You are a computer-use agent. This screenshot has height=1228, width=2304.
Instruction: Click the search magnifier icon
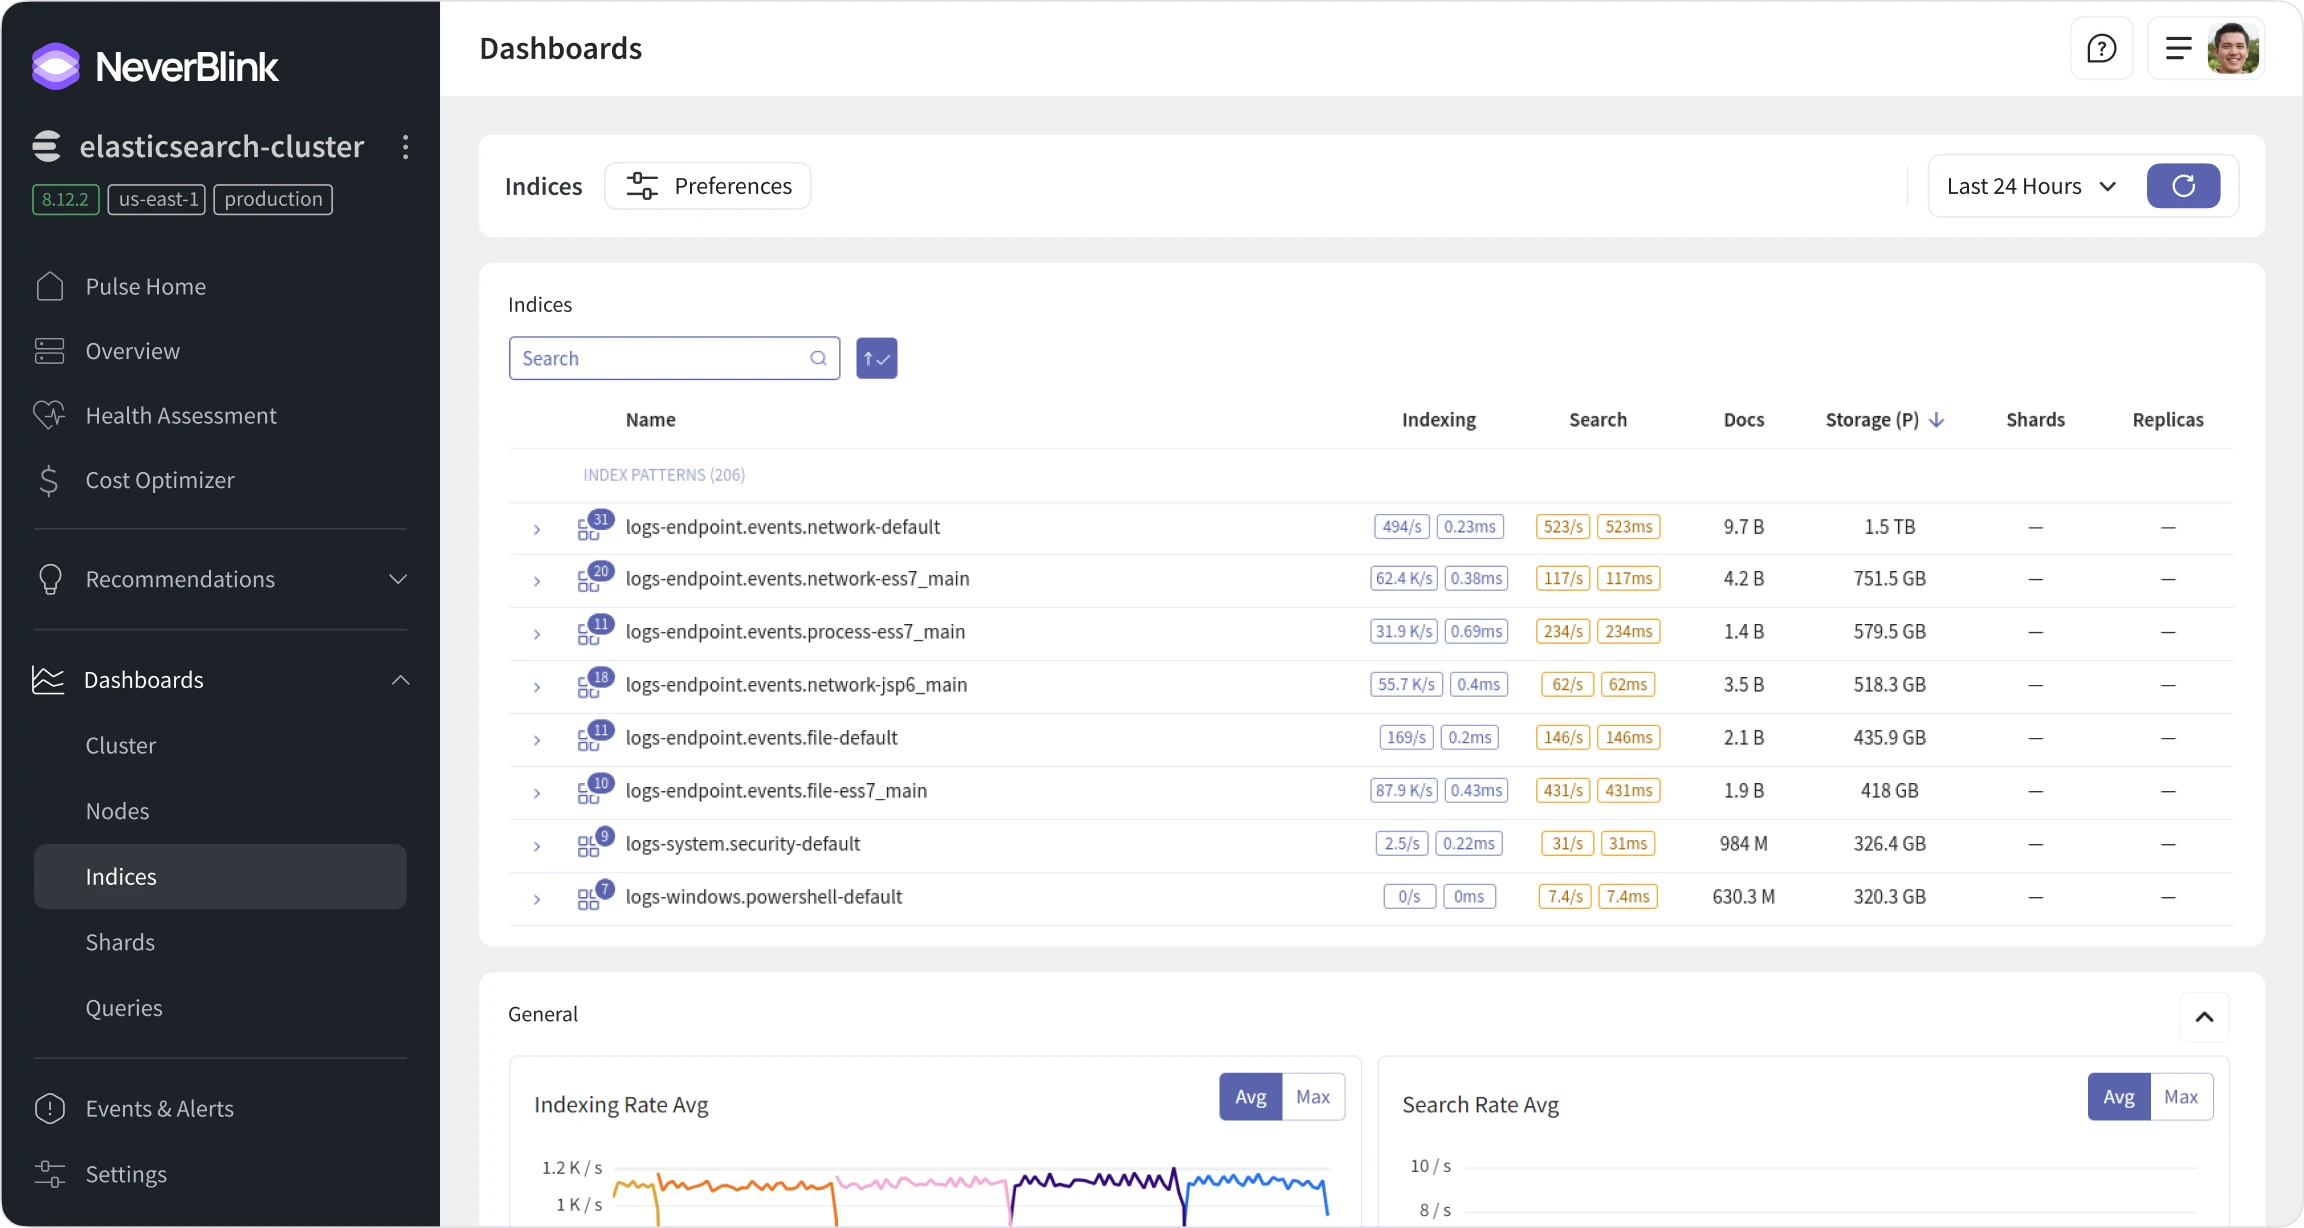[818, 358]
